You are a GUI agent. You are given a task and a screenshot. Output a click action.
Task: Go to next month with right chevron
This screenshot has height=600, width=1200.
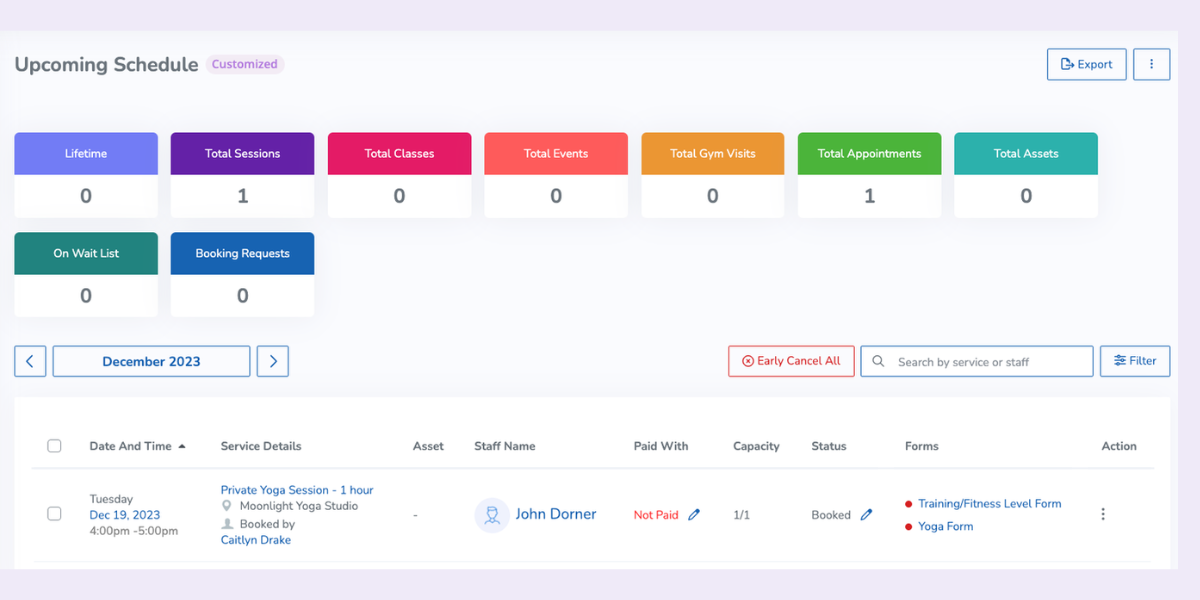tap(272, 360)
